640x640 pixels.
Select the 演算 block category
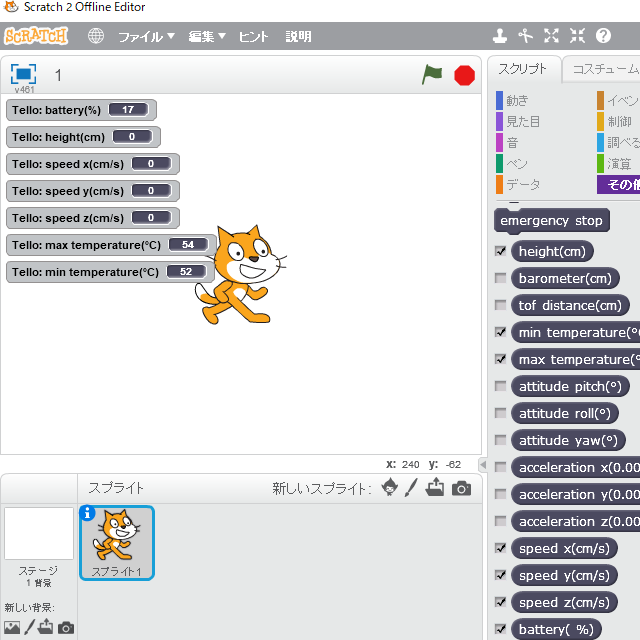tap(615, 164)
